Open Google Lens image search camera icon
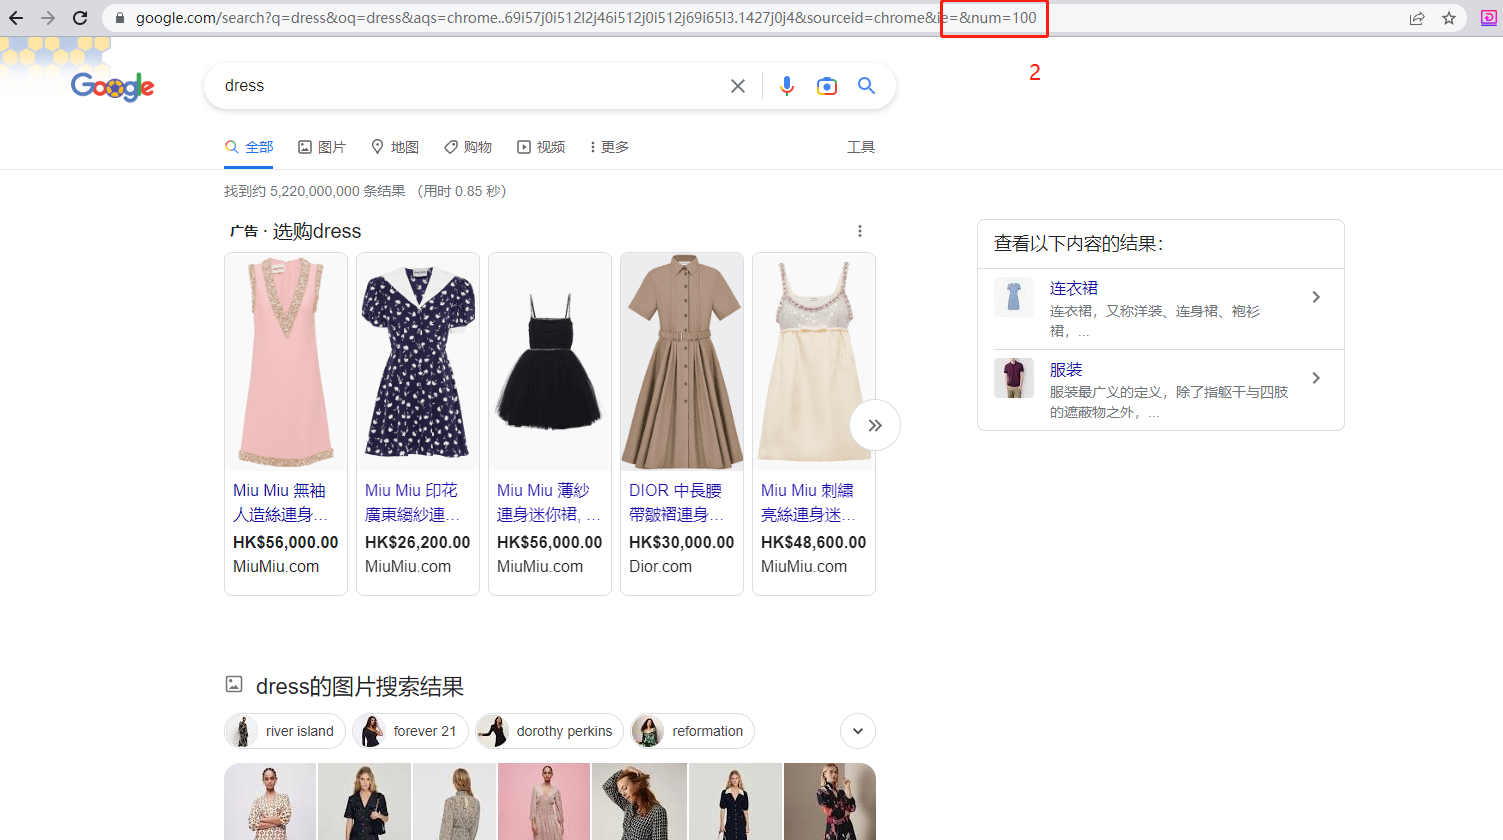 pos(826,86)
